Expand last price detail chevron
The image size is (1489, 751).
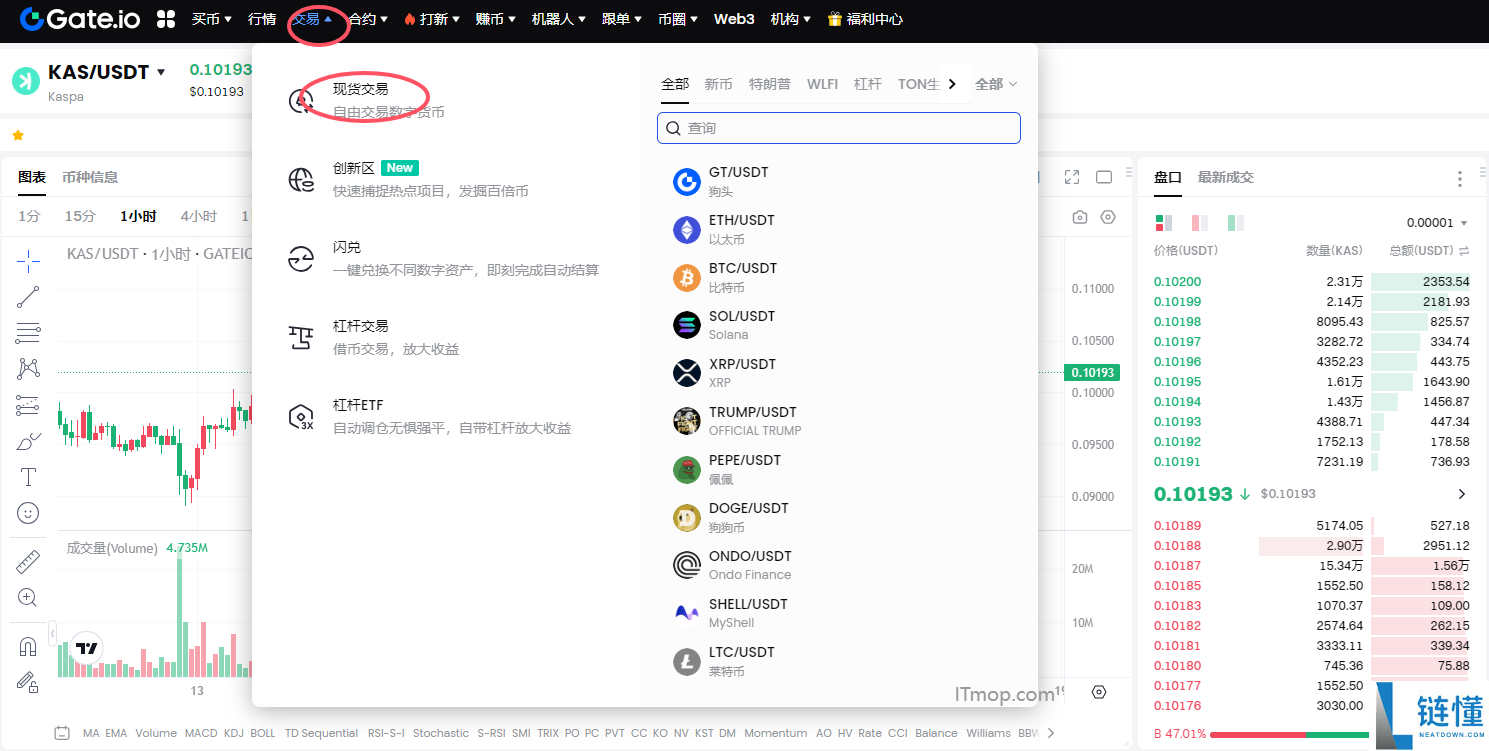[1461, 494]
